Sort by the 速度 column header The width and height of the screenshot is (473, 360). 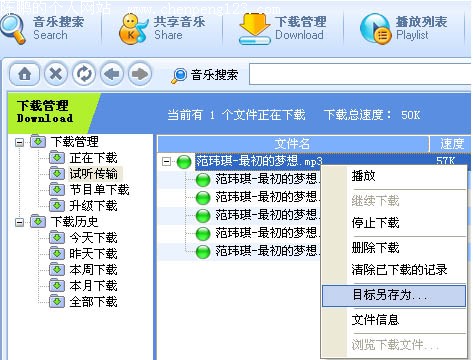(x=451, y=144)
